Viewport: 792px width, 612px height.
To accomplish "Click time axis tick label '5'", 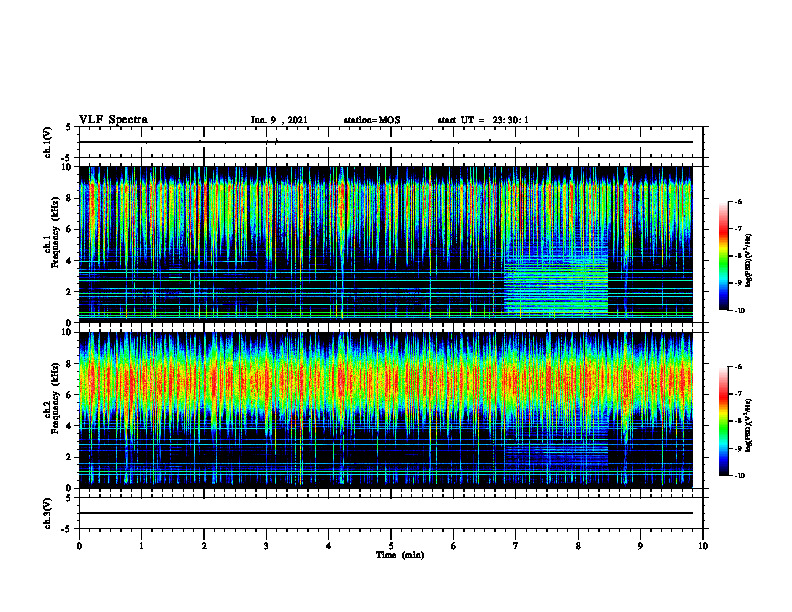I will [391, 546].
